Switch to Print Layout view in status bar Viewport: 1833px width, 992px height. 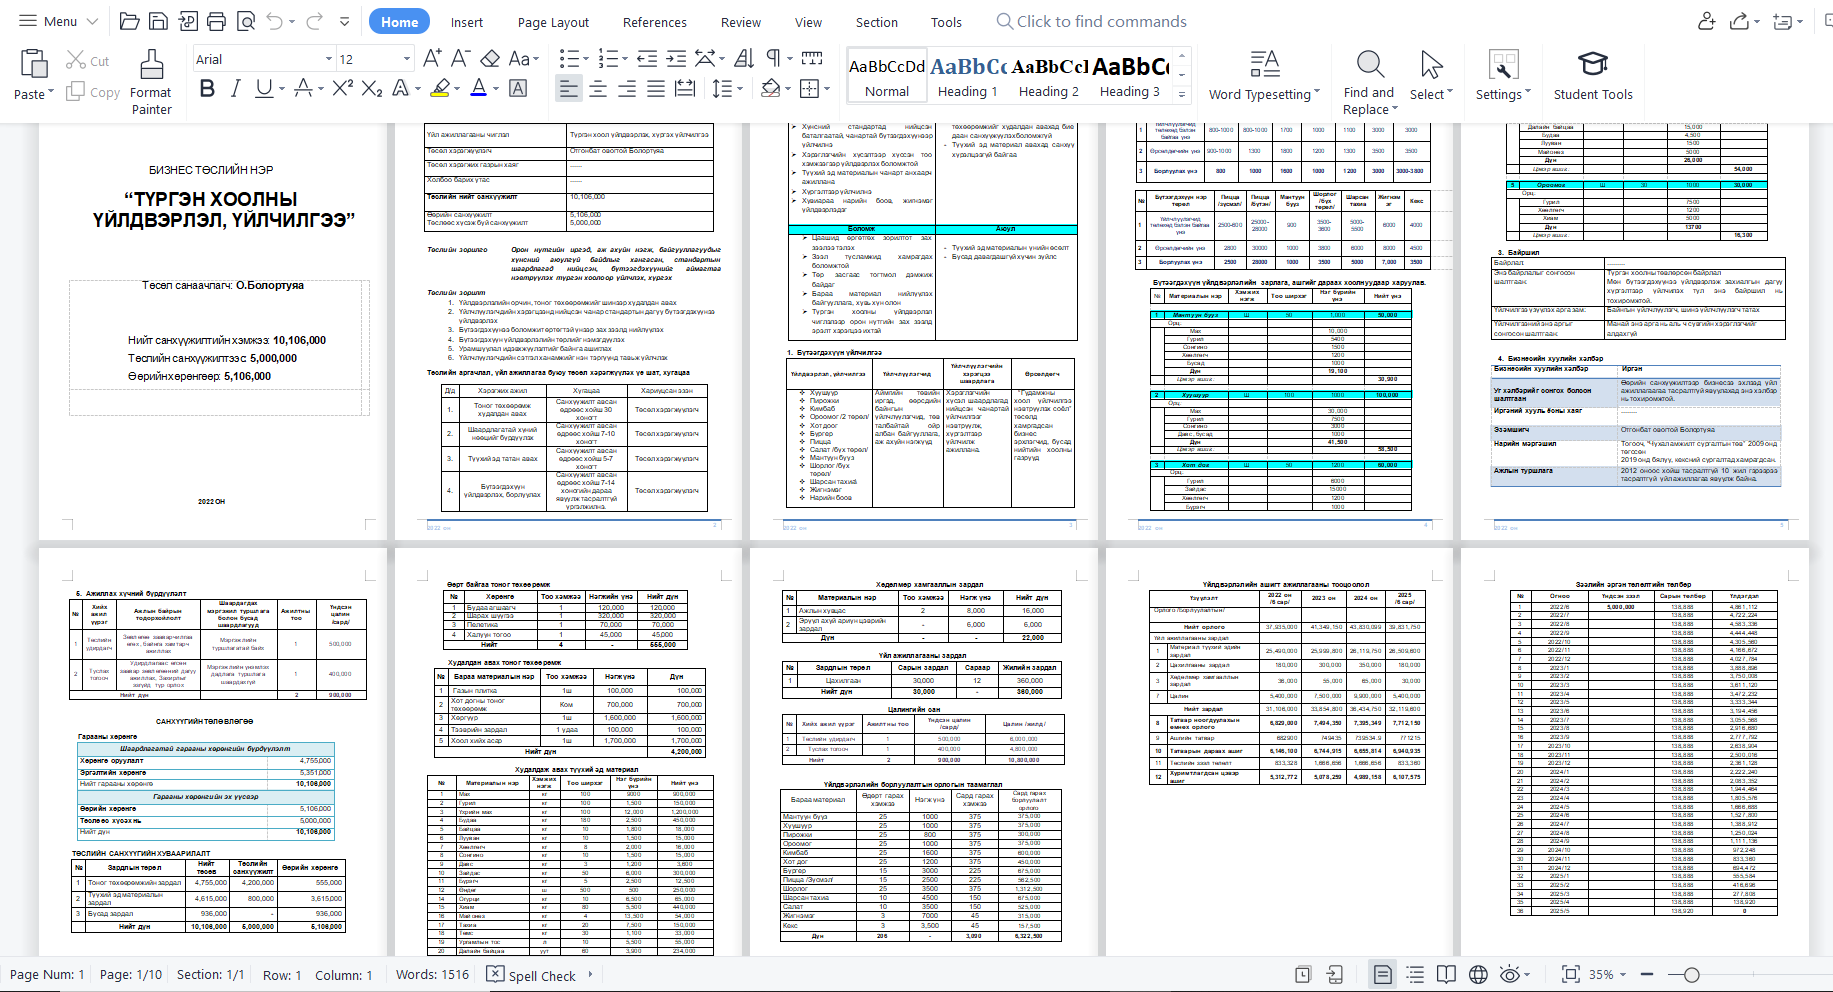click(1382, 974)
